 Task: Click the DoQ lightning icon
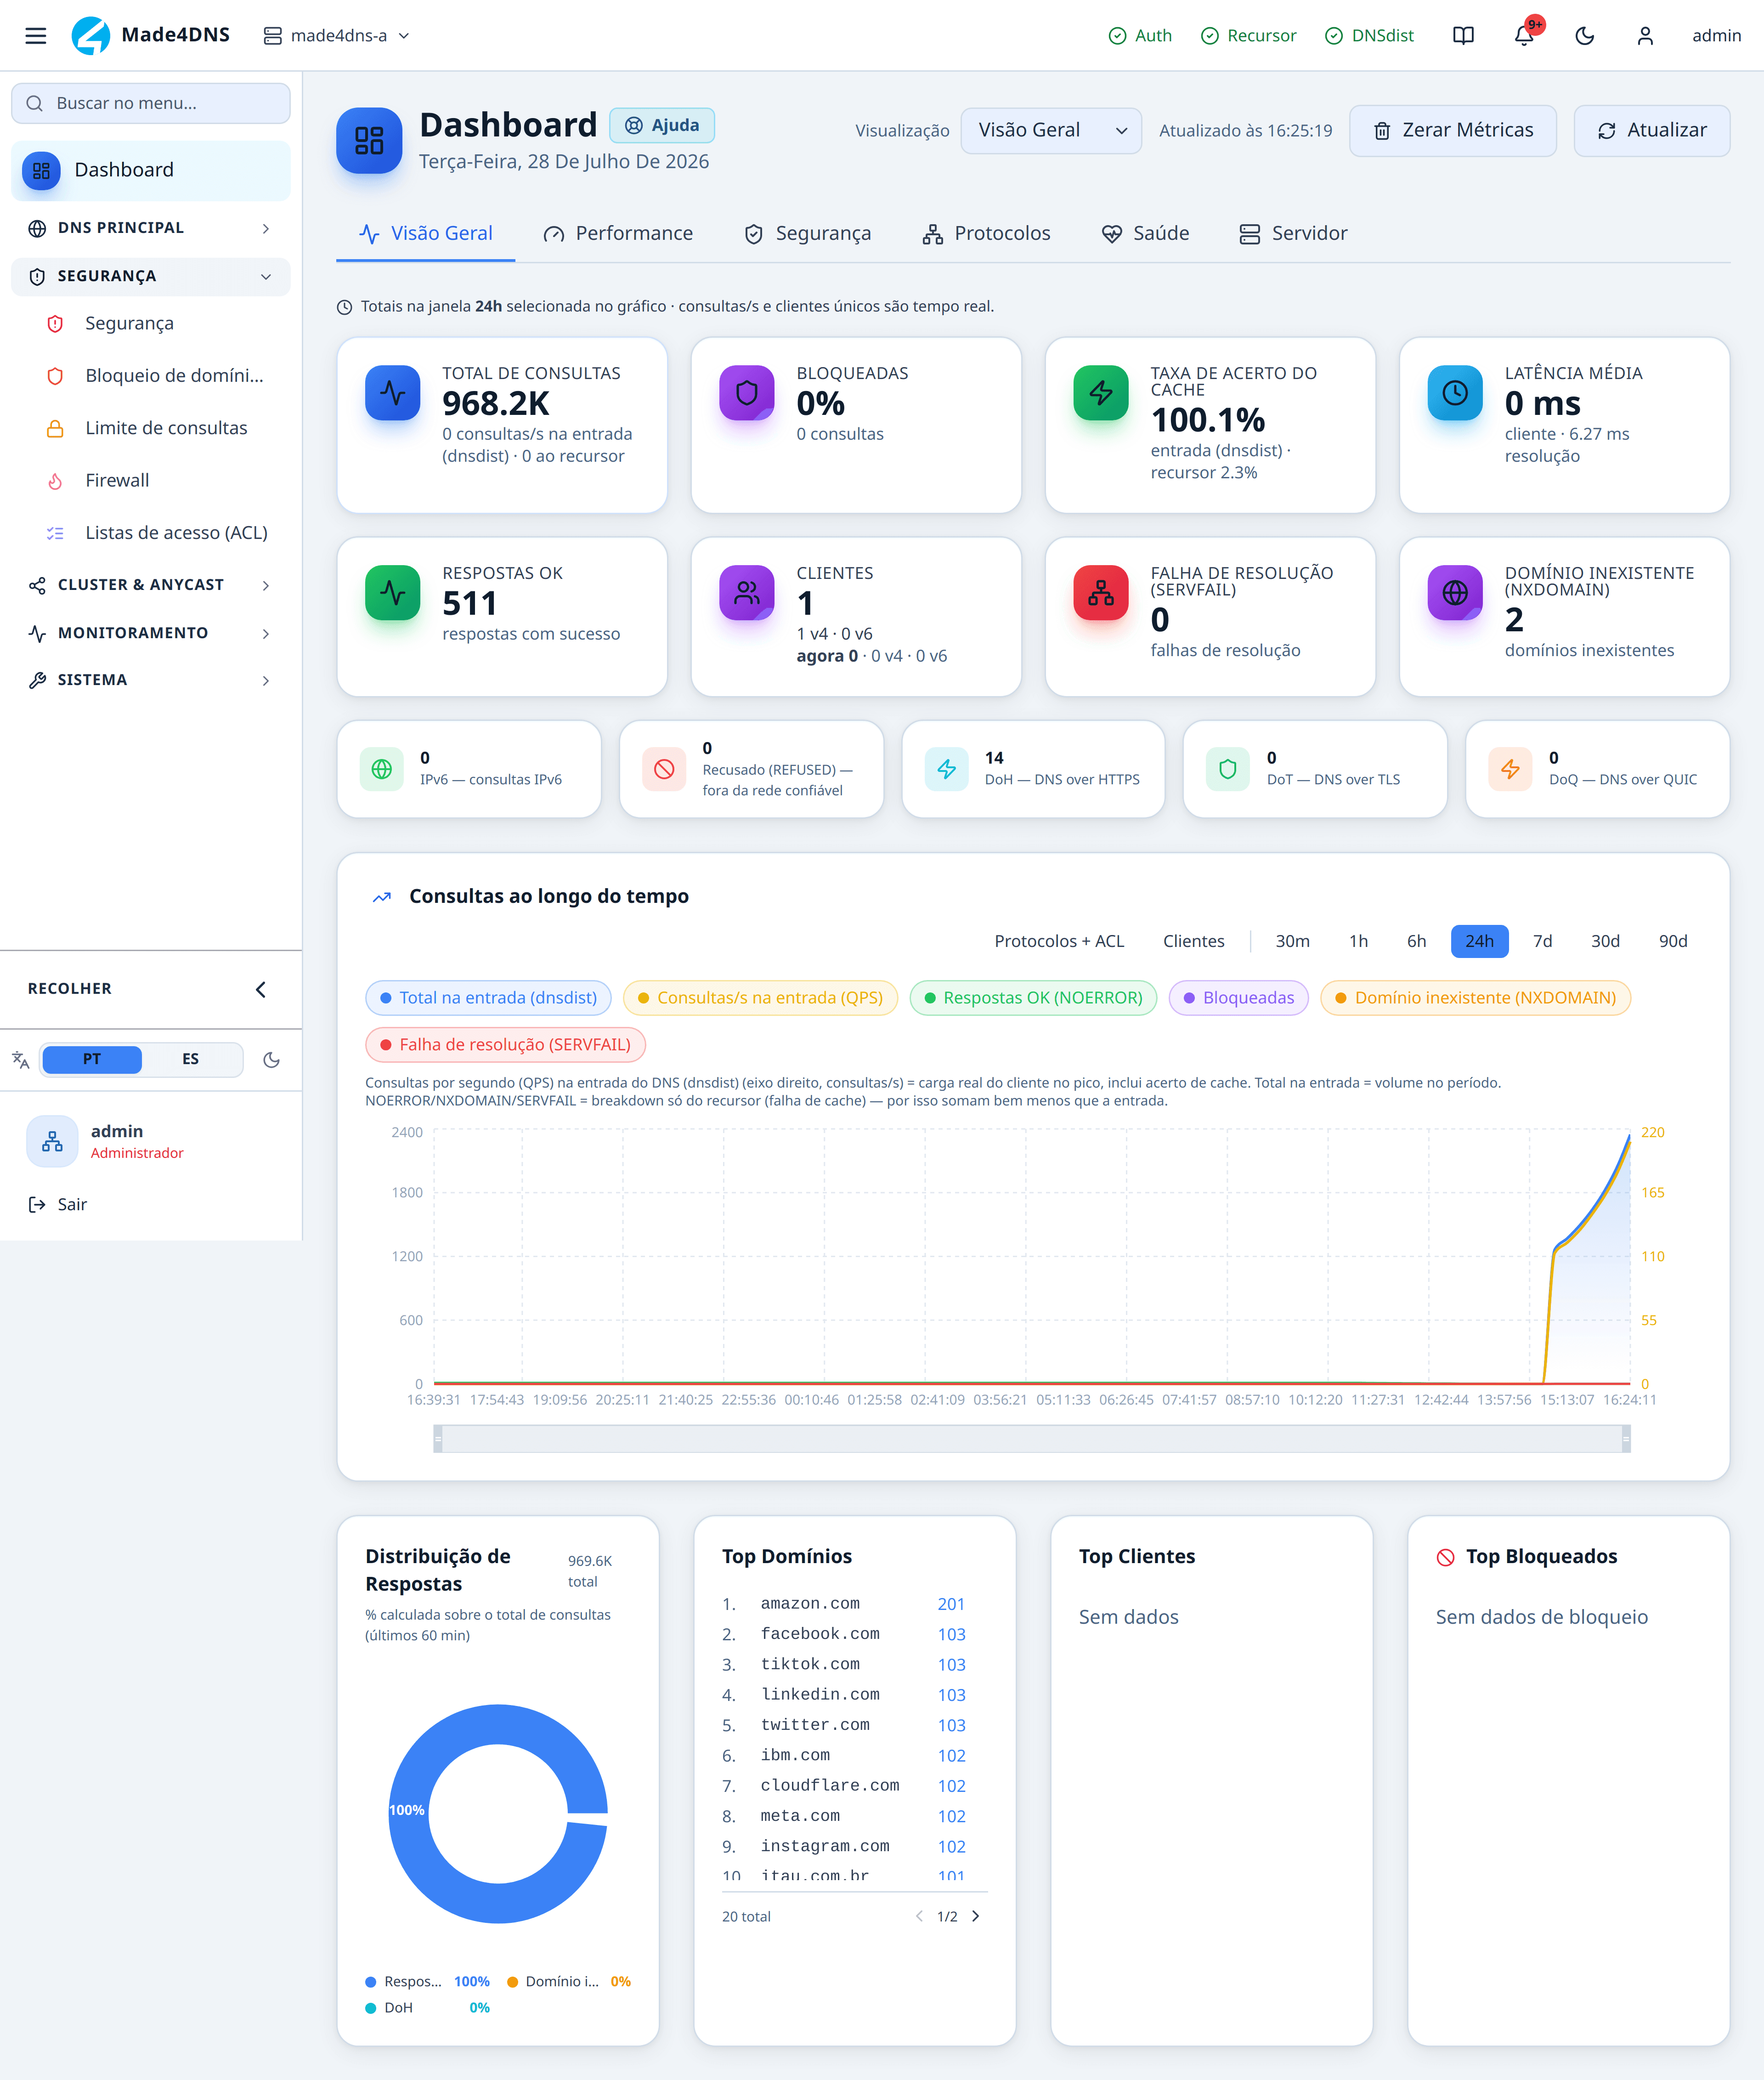[1510, 769]
